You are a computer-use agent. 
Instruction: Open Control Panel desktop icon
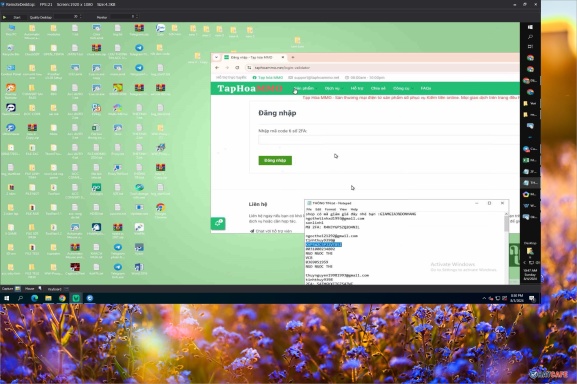click(x=11, y=70)
